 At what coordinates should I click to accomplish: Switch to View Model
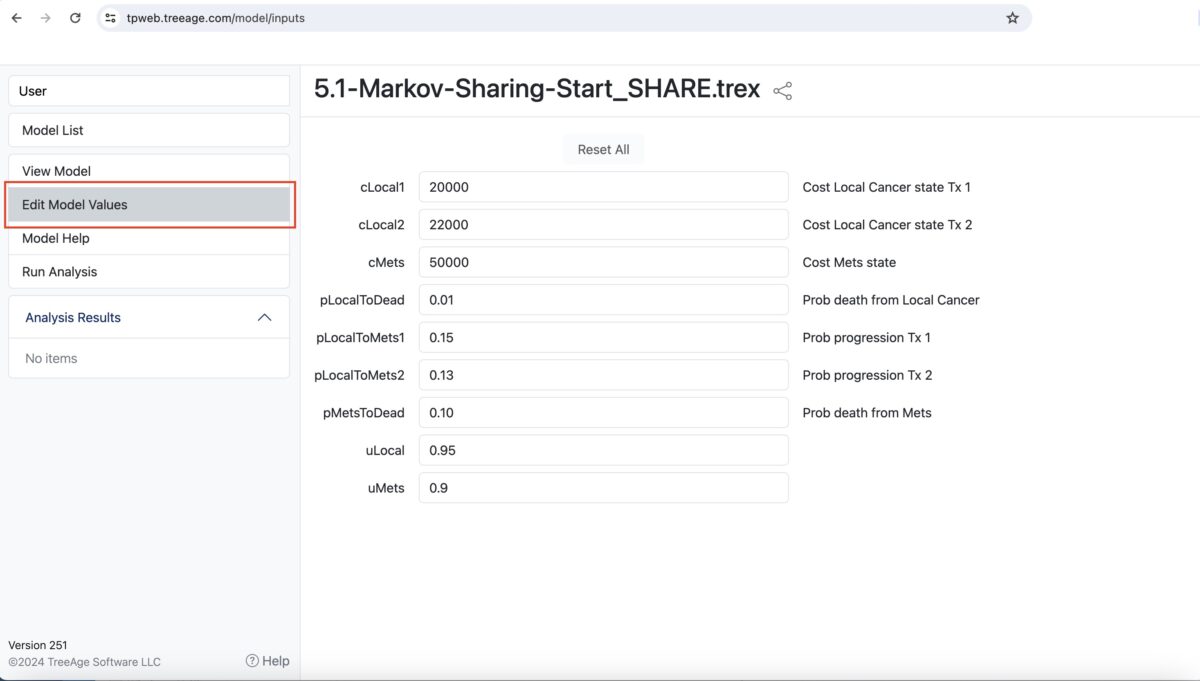pyautogui.click(x=148, y=170)
